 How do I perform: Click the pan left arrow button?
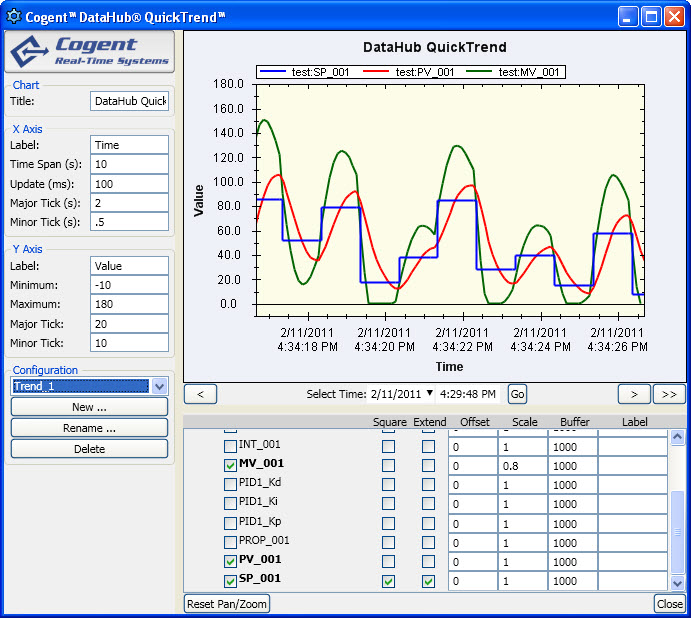click(201, 394)
